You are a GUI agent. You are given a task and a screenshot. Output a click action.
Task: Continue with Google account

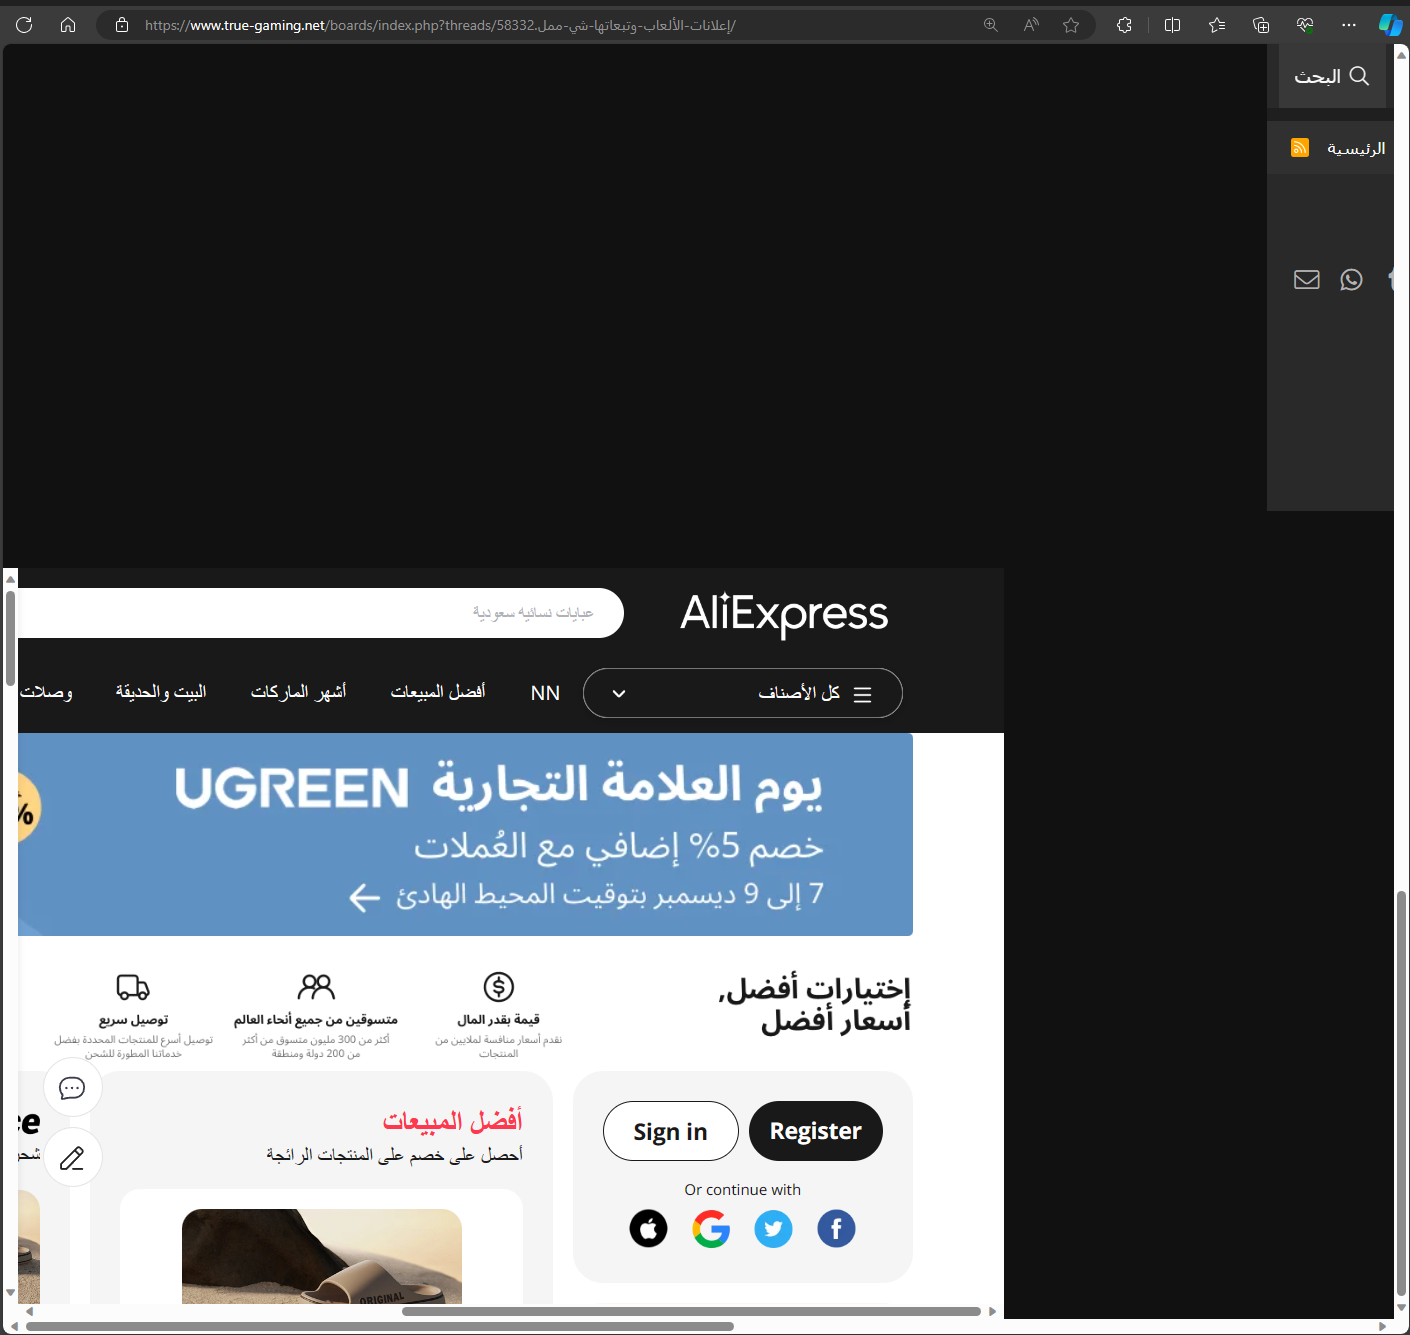[711, 1228]
